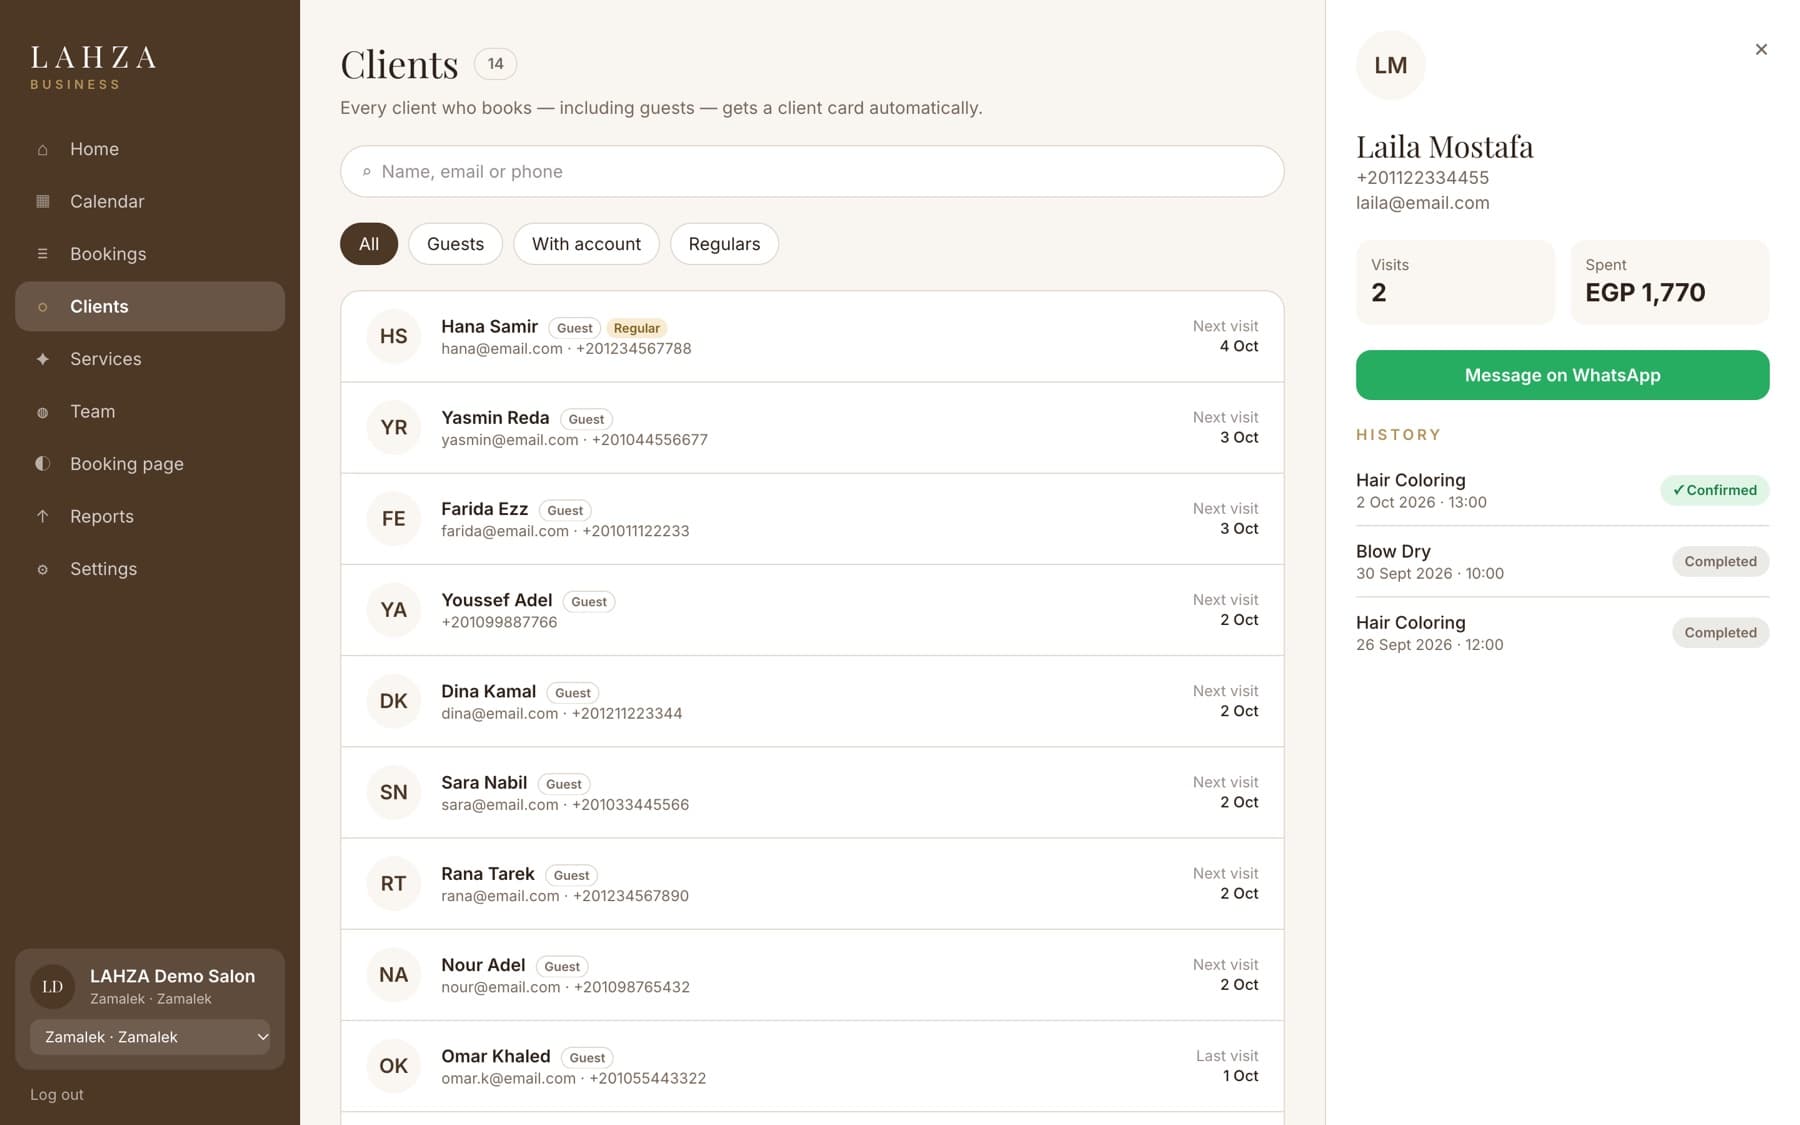Click the LM avatar in client panel
Viewport: 1800px width, 1125px height.
click(x=1390, y=65)
